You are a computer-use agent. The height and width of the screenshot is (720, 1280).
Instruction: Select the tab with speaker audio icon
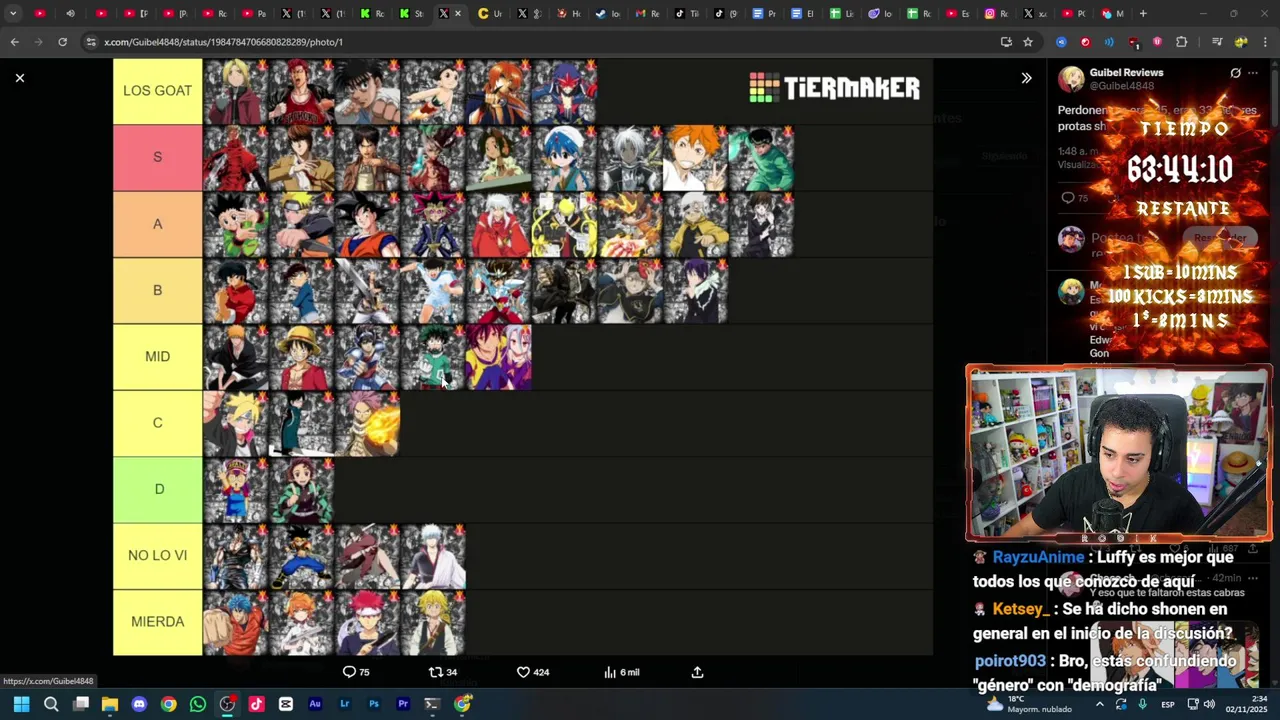70,14
